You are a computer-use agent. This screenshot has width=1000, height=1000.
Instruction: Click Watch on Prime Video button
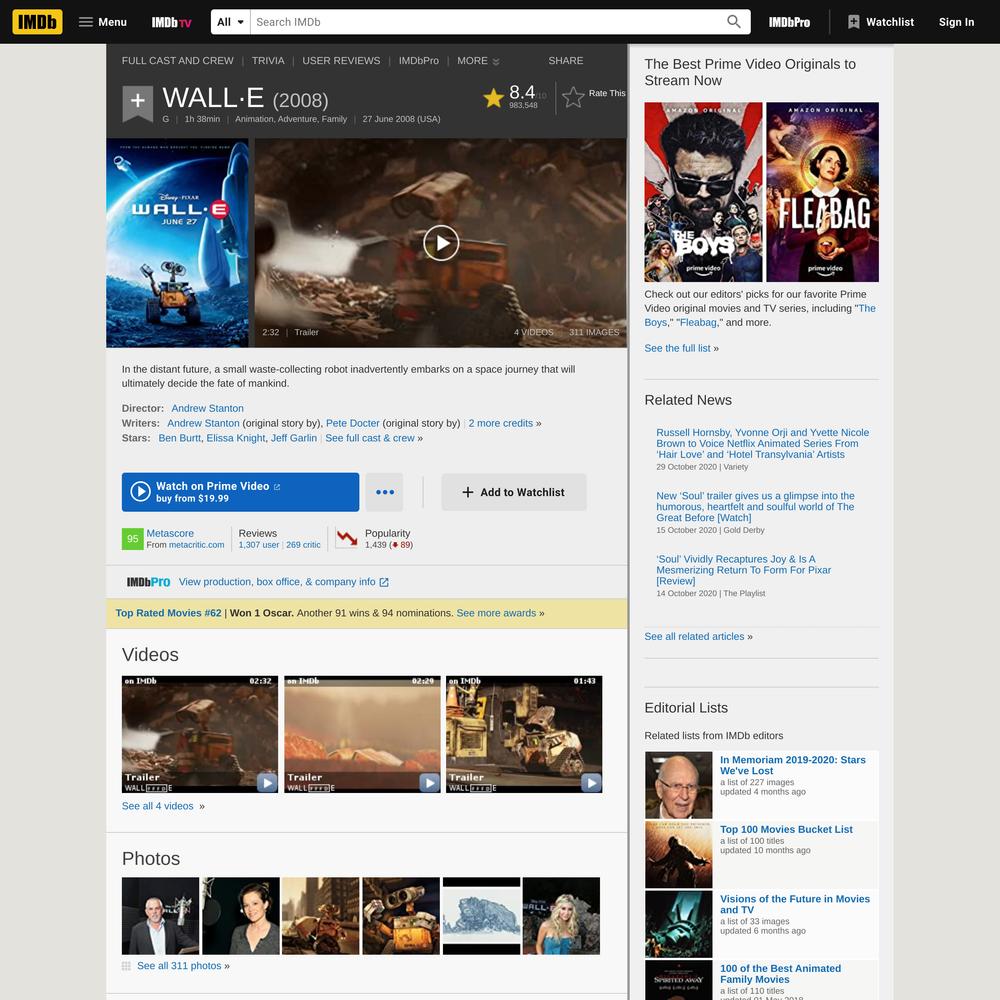pos(240,492)
